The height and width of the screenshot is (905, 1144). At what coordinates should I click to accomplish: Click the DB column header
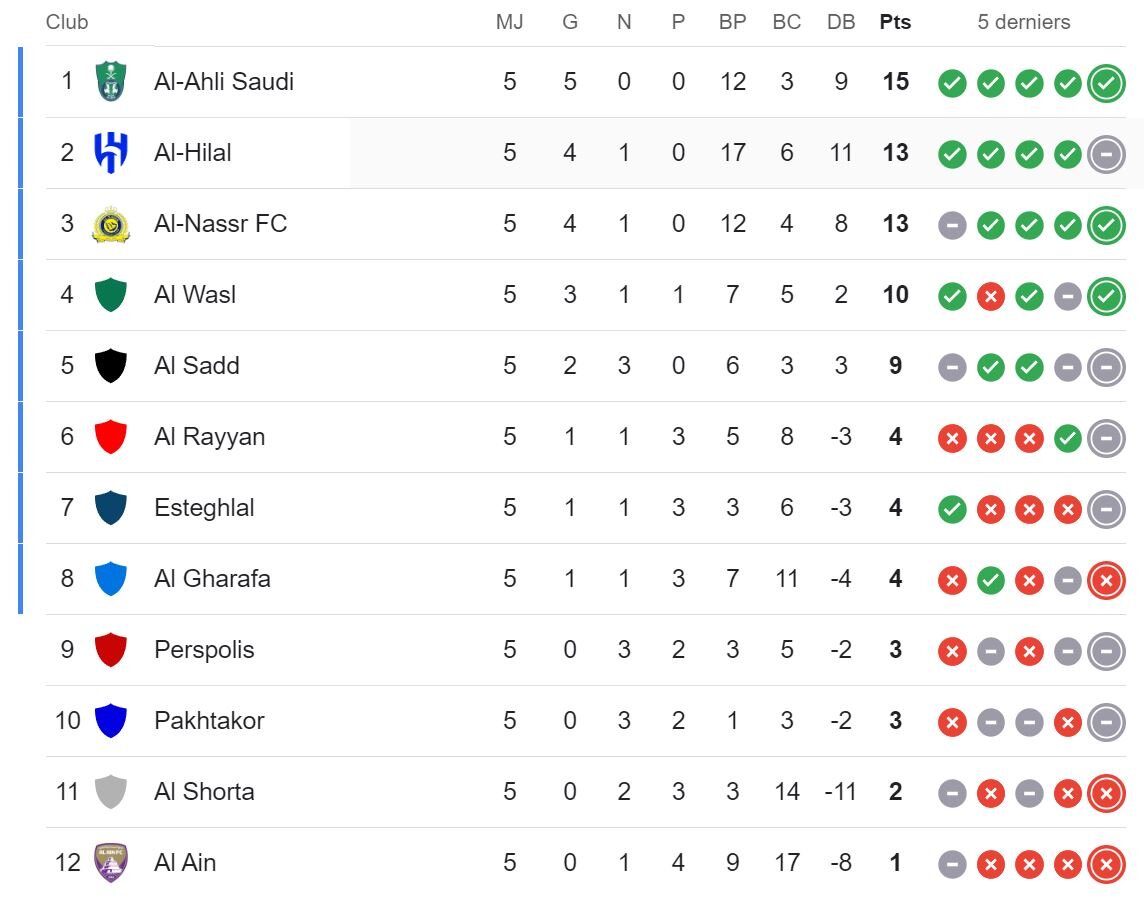click(841, 22)
